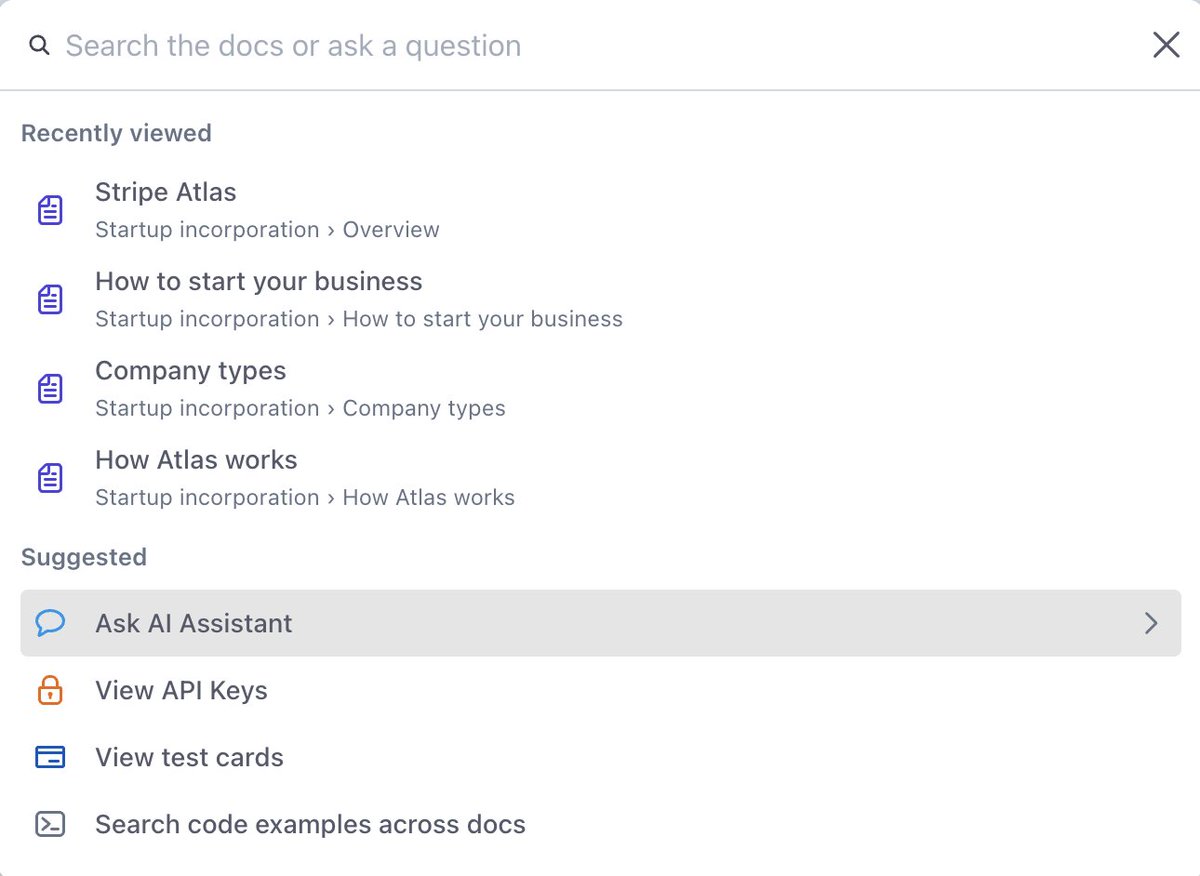Screen dimensions: 1200x876
Task: Click the How to start your business document icon
Action: click(50, 299)
